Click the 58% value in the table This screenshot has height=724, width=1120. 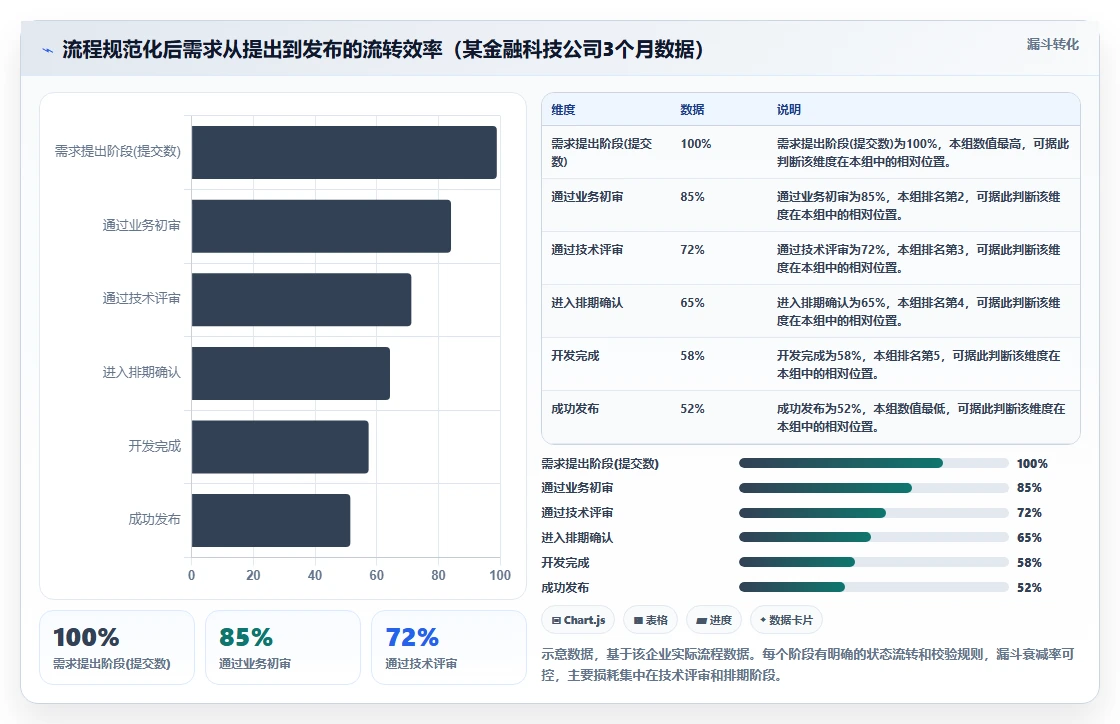coord(692,356)
